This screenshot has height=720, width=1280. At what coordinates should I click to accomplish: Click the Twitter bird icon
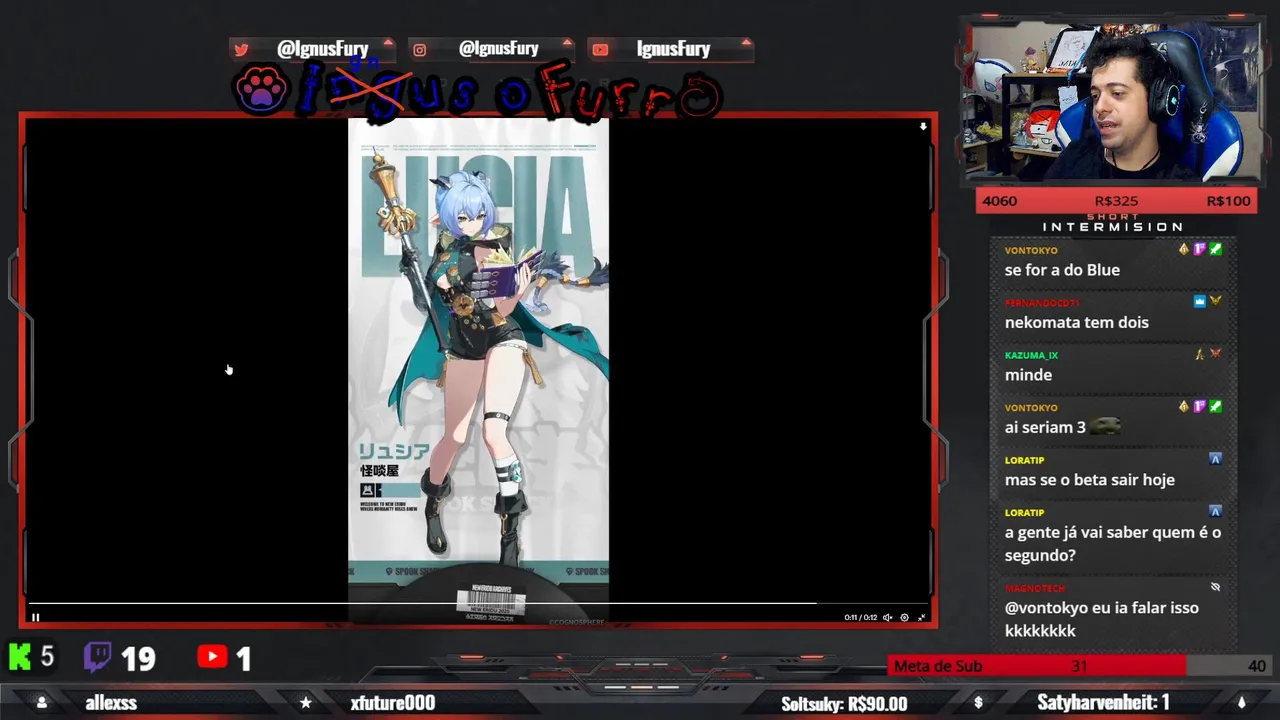(241, 49)
